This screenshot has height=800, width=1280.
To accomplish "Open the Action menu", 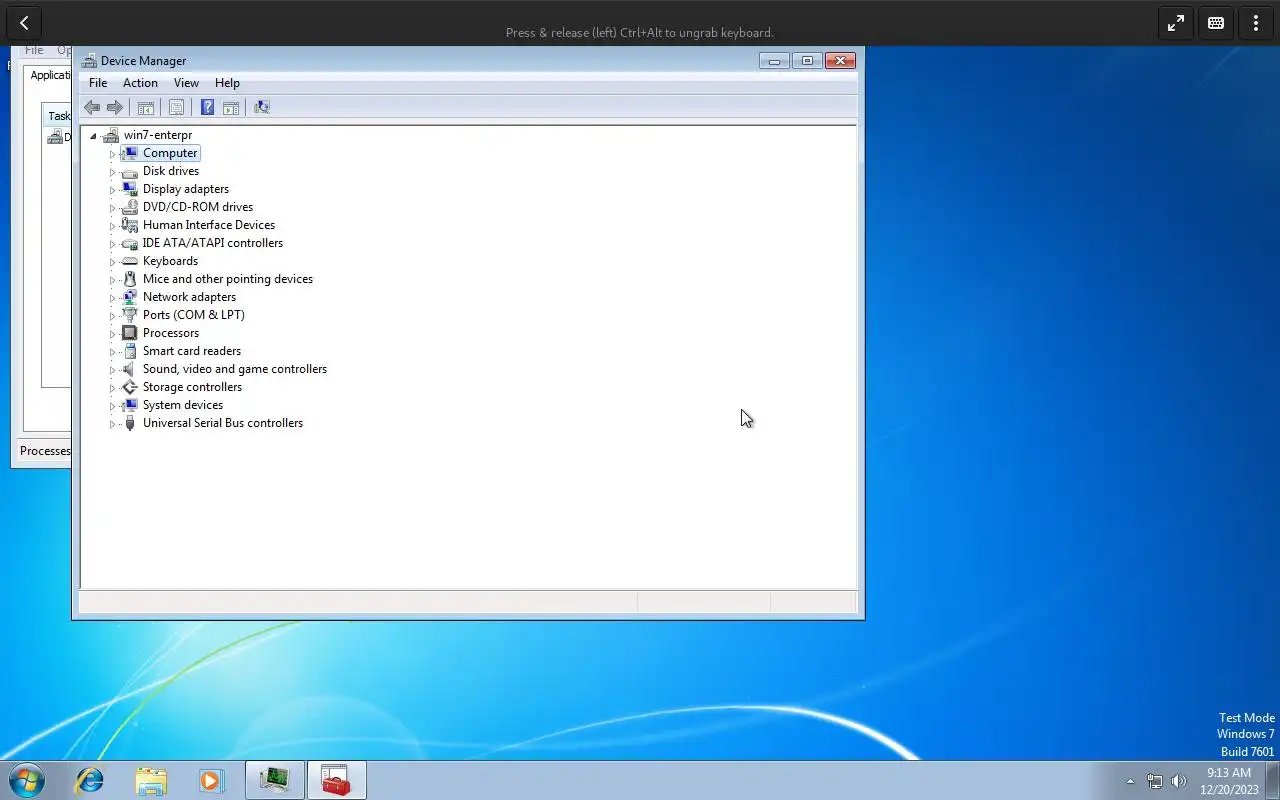I will pos(140,83).
